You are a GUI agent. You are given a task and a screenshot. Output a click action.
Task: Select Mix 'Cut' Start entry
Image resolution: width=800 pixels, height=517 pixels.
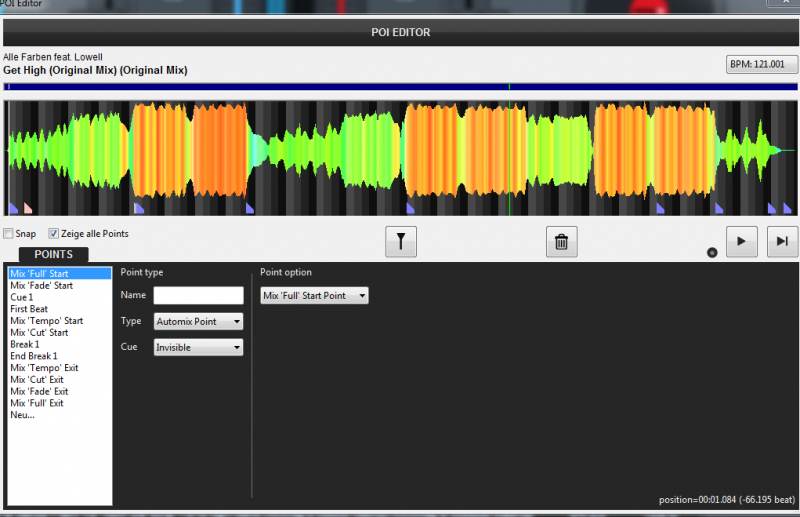(x=60, y=332)
